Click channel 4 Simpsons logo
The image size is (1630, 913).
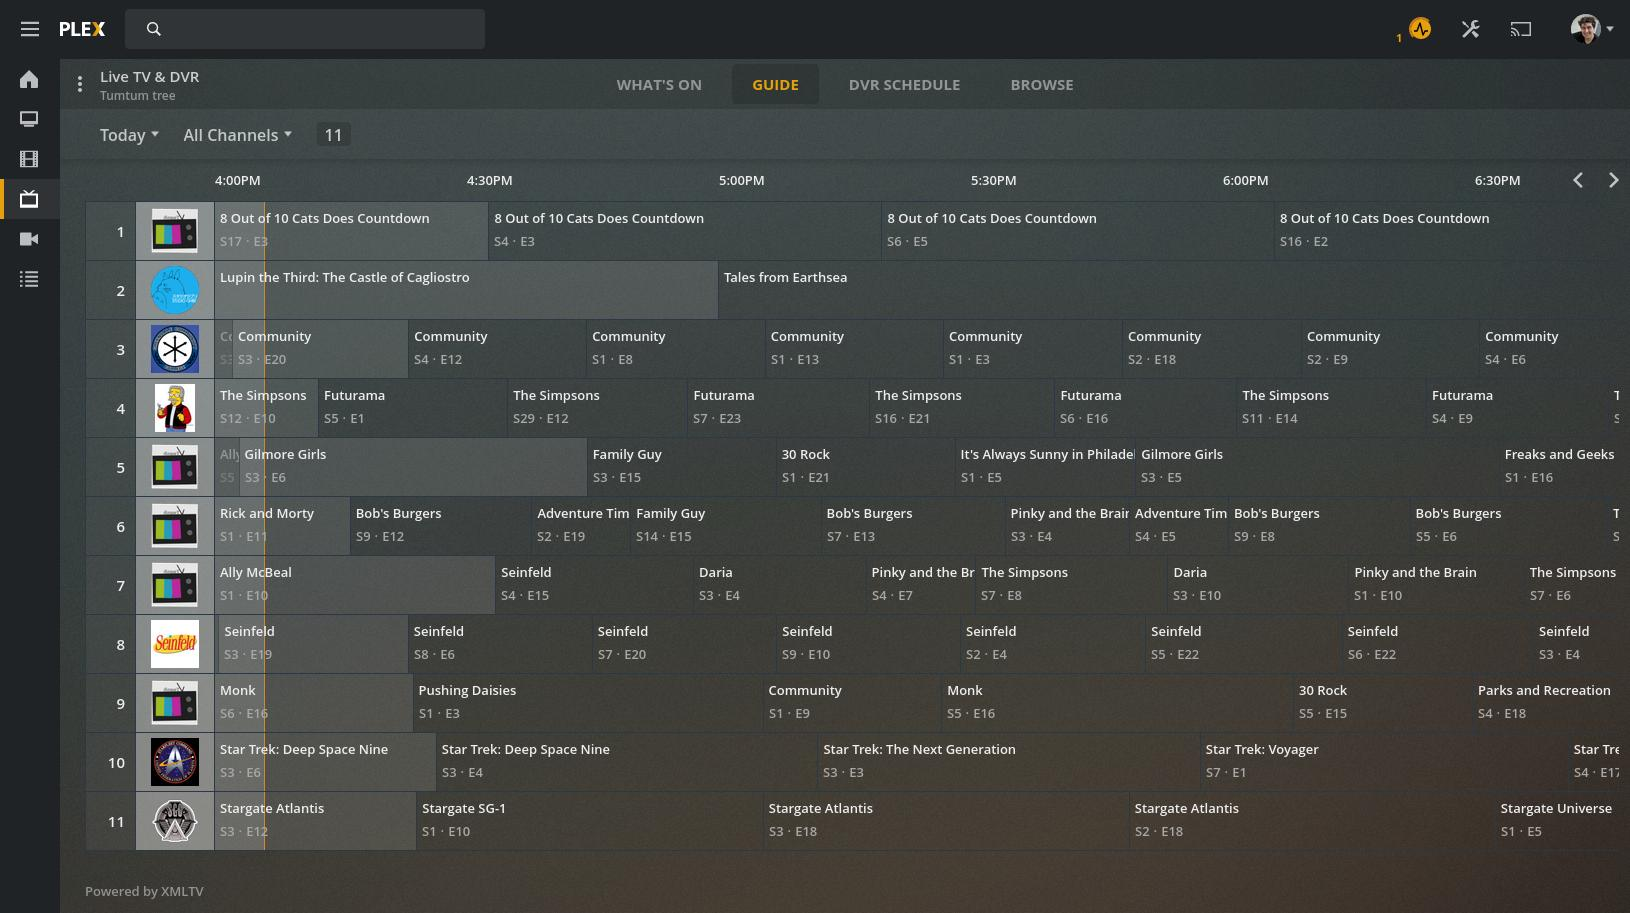coord(175,408)
